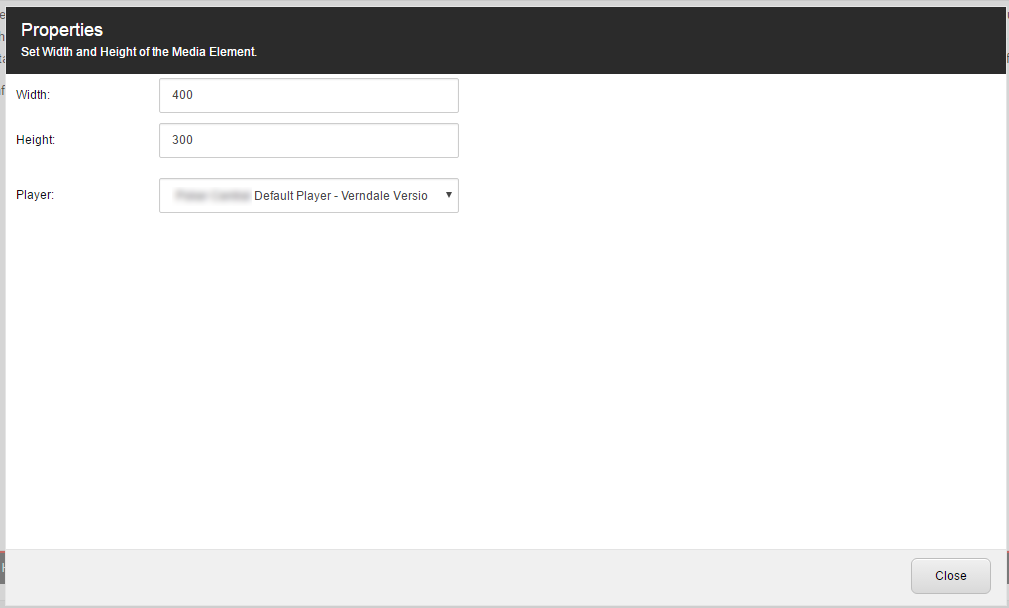The width and height of the screenshot is (1009, 608).
Task: Close the Properties dialog with Close button
Action: point(950,576)
